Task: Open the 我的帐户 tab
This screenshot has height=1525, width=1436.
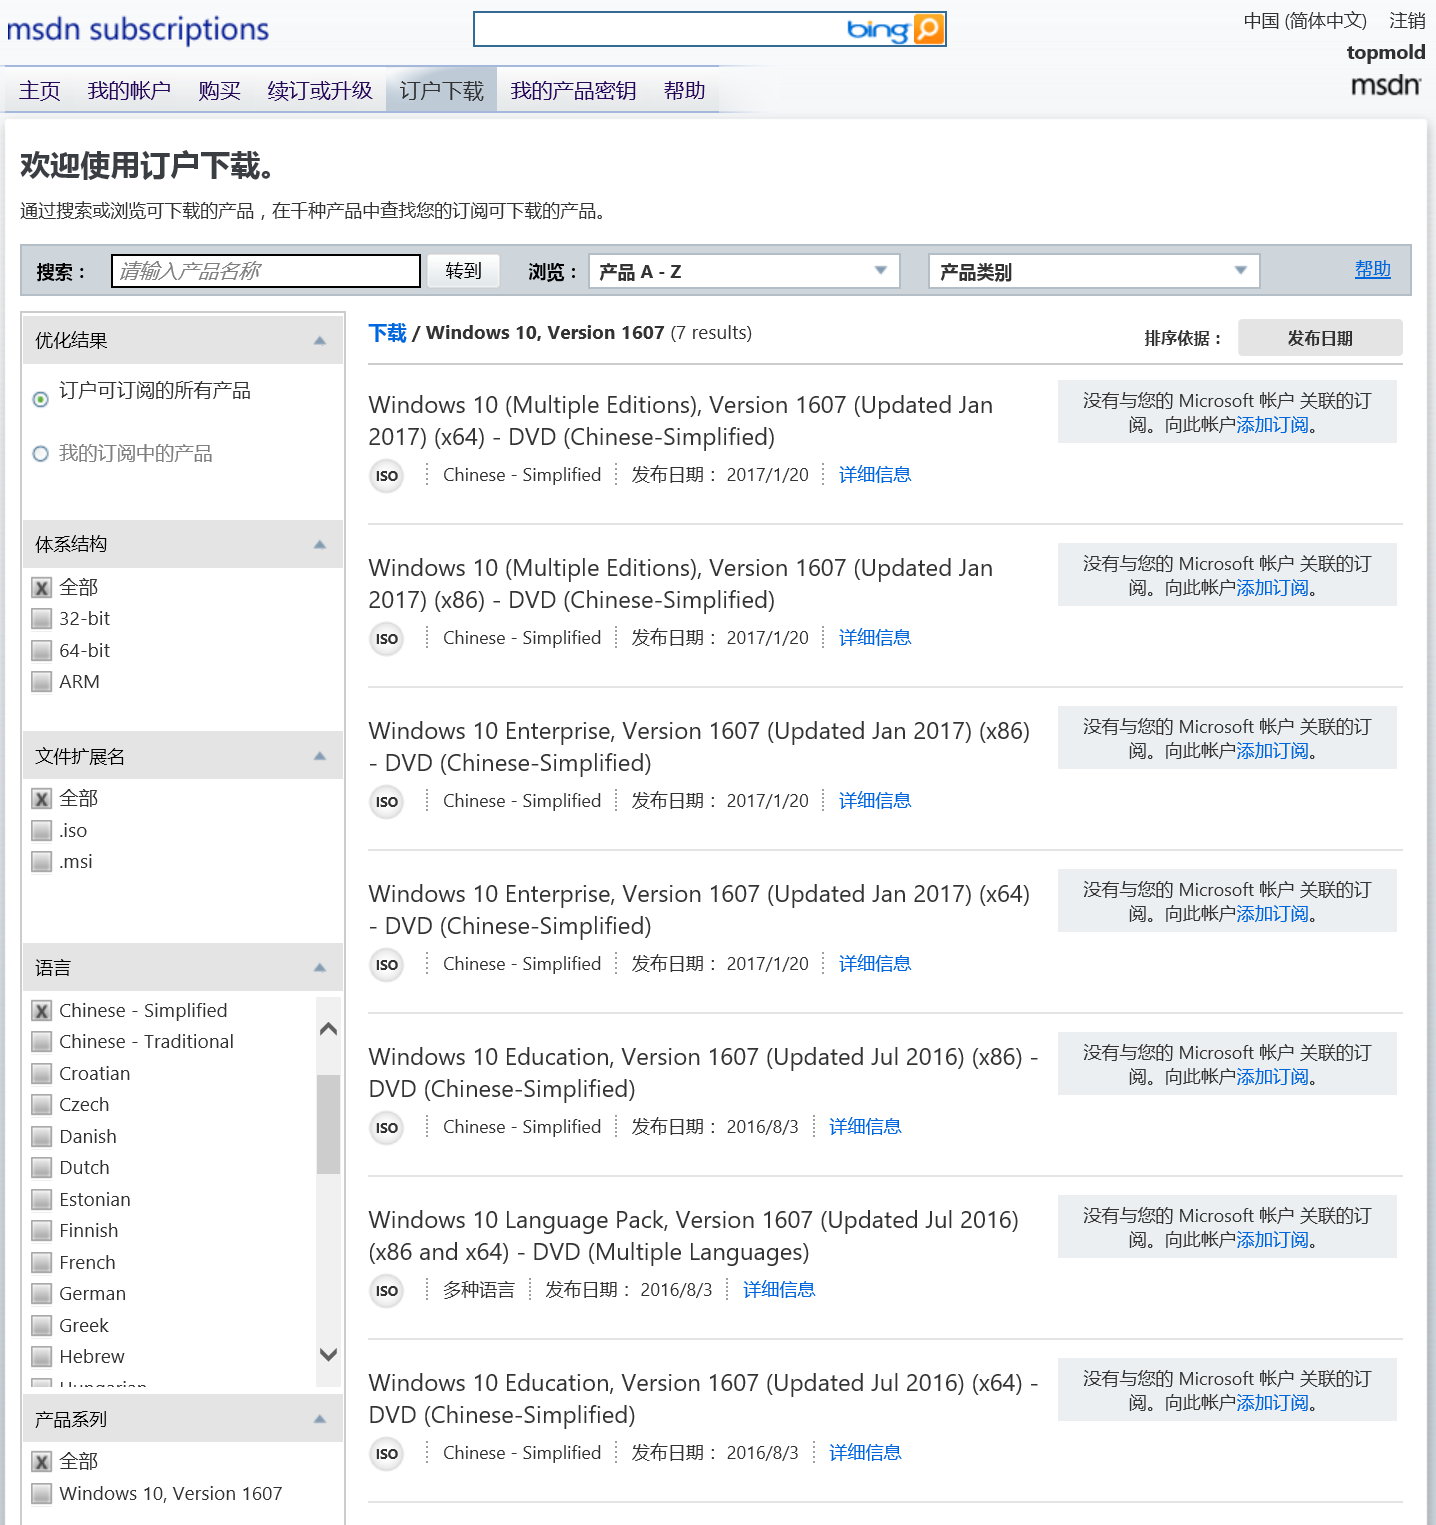Action: pyautogui.click(x=129, y=91)
